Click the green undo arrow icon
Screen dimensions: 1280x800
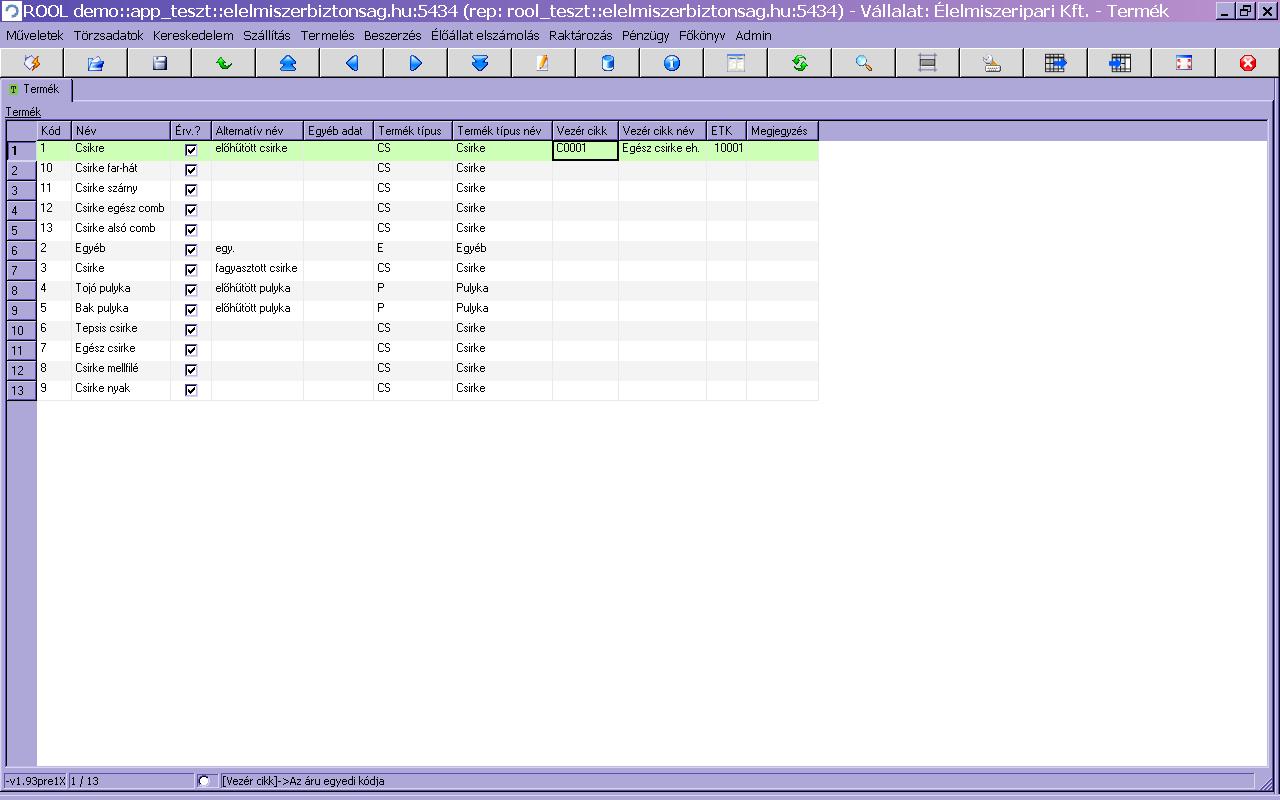tap(223, 63)
